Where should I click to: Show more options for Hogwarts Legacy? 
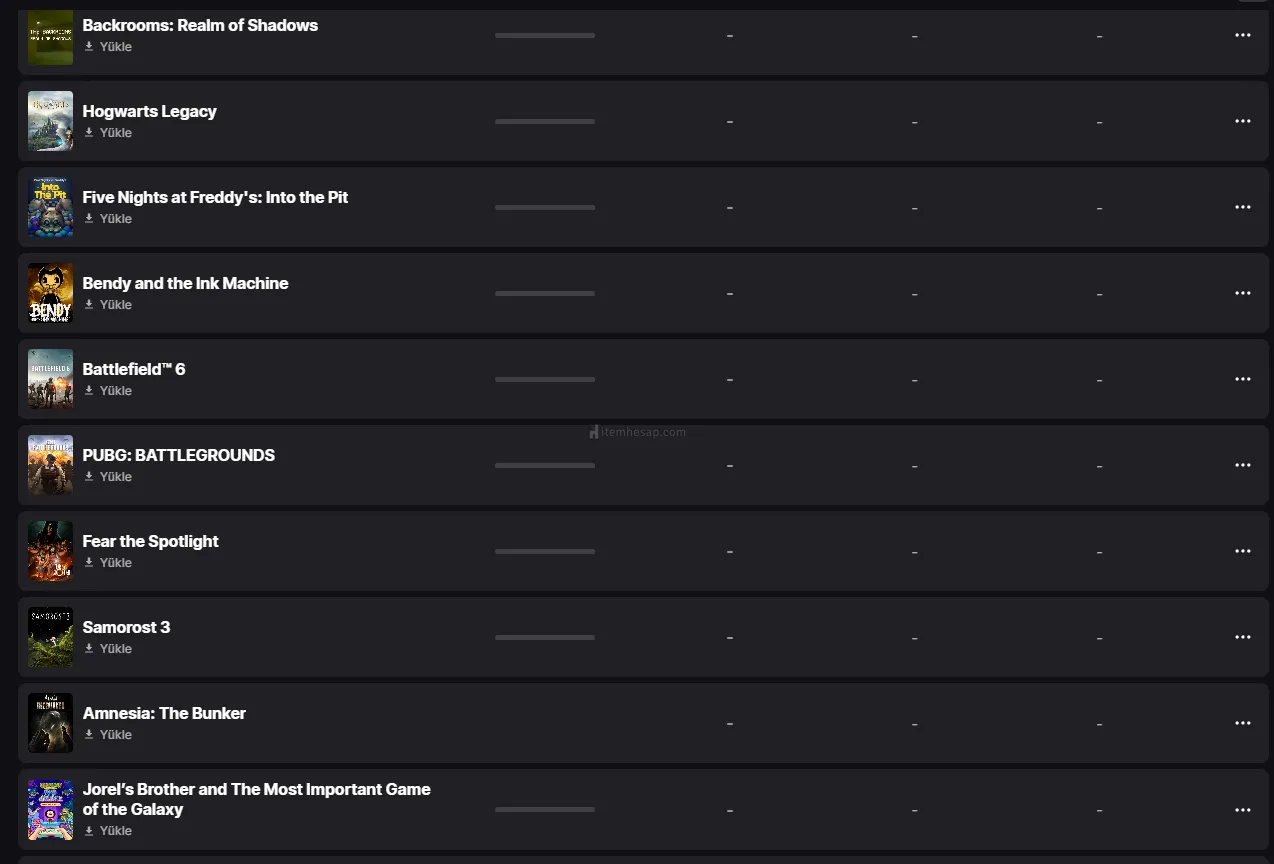click(1242, 121)
